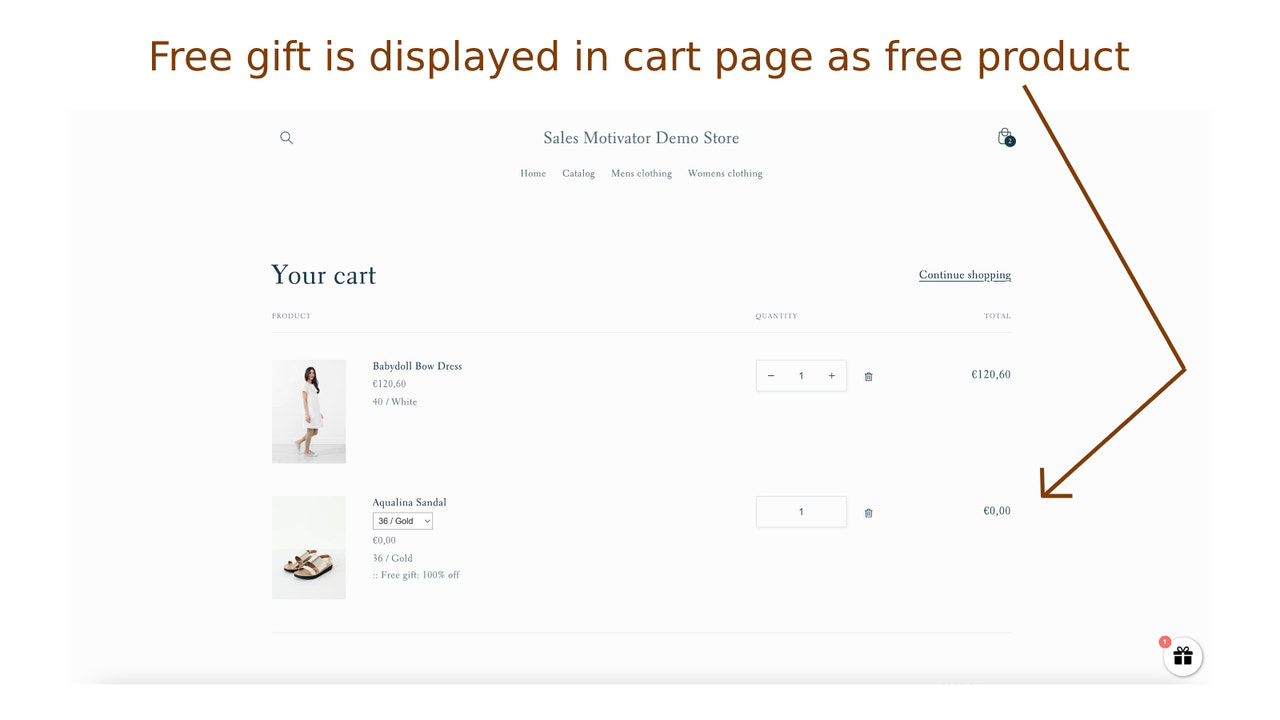This screenshot has height=720, width=1280.
Task: Open the Sales Motivator Demo Store title
Action: coord(640,137)
